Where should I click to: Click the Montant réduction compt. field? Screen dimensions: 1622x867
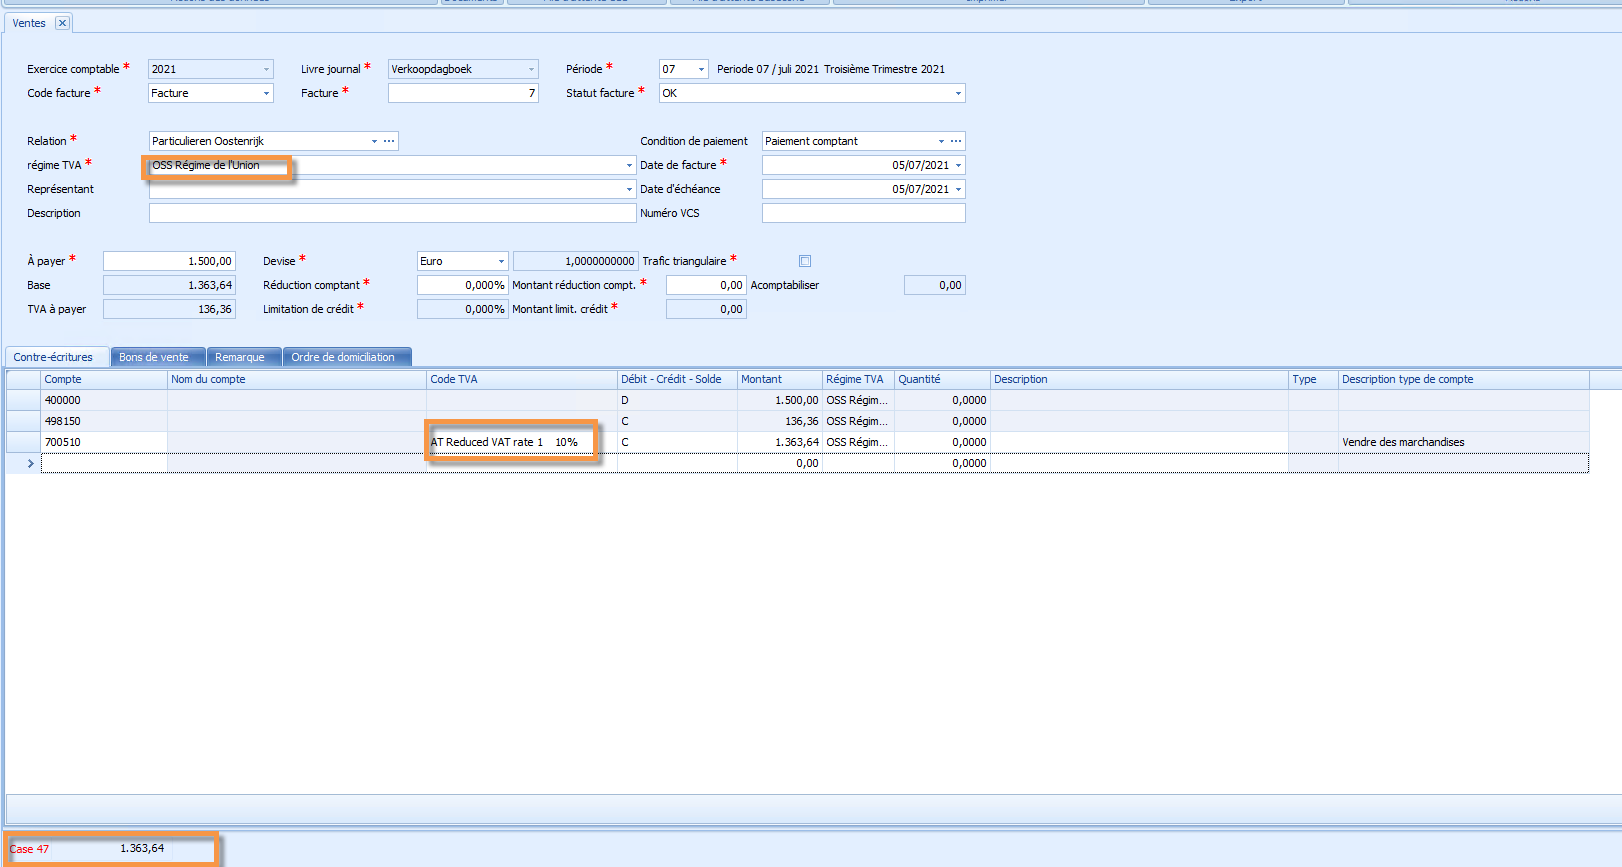[706, 285]
